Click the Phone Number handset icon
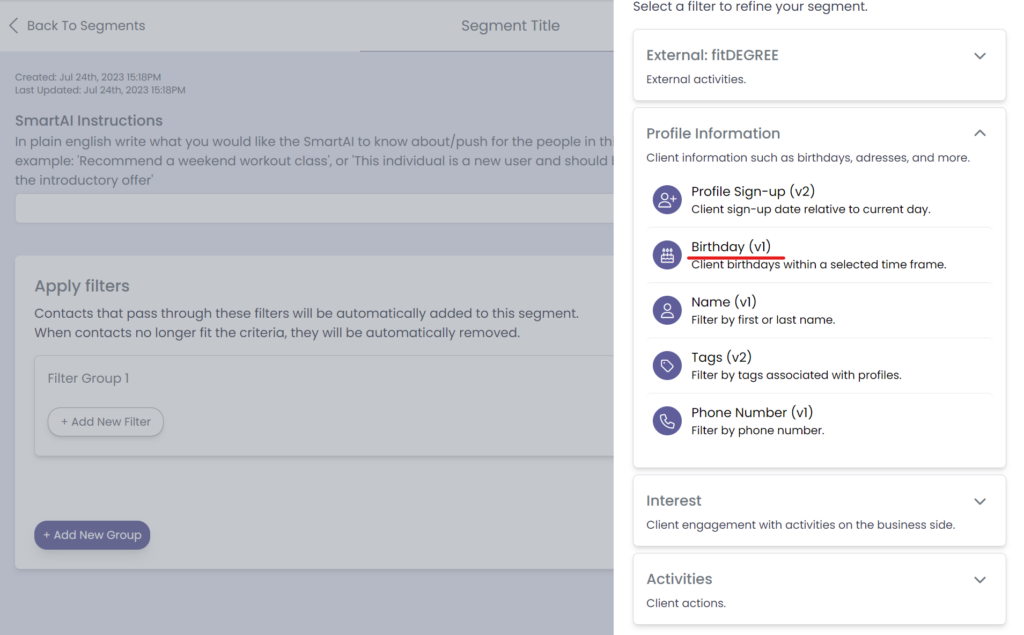The image size is (1024, 635). click(x=667, y=421)
